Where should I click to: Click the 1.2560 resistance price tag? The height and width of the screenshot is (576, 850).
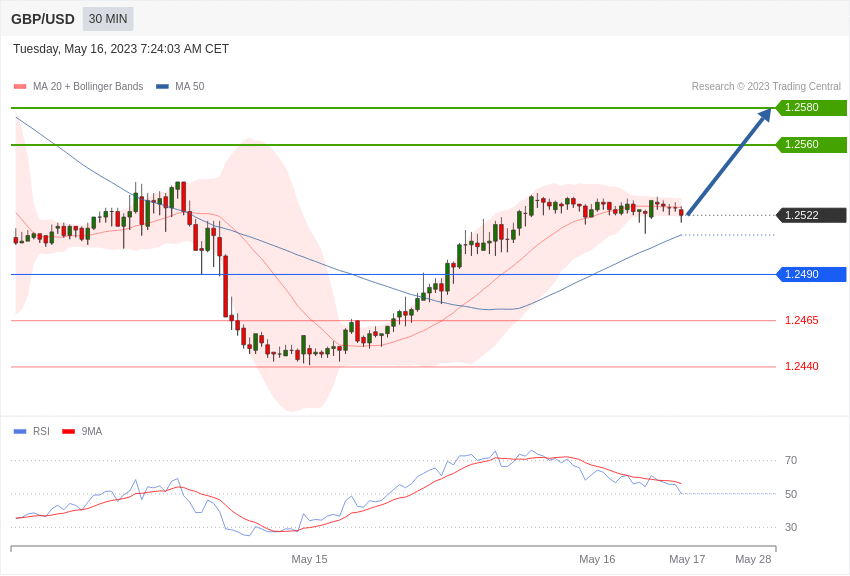pos(811,144)
